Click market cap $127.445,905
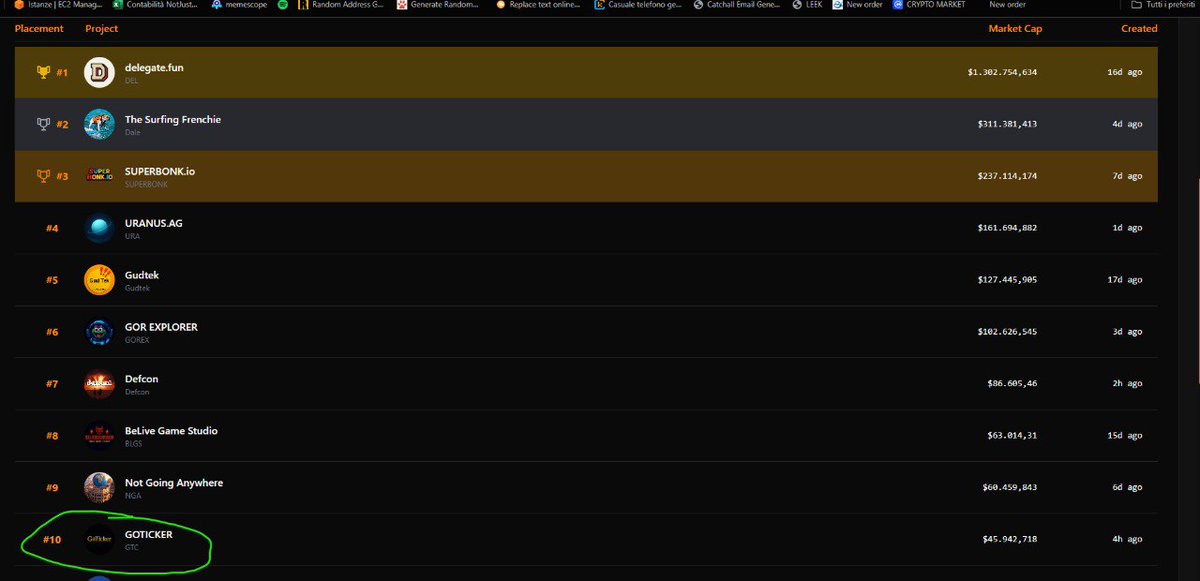 coord(1007,280)
